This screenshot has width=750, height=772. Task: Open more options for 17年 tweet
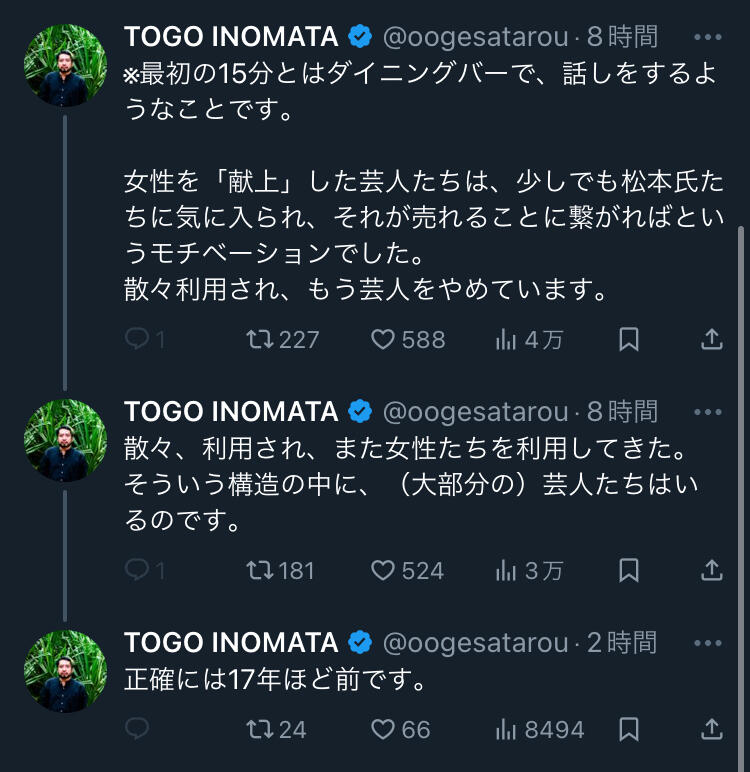point(707,641)
